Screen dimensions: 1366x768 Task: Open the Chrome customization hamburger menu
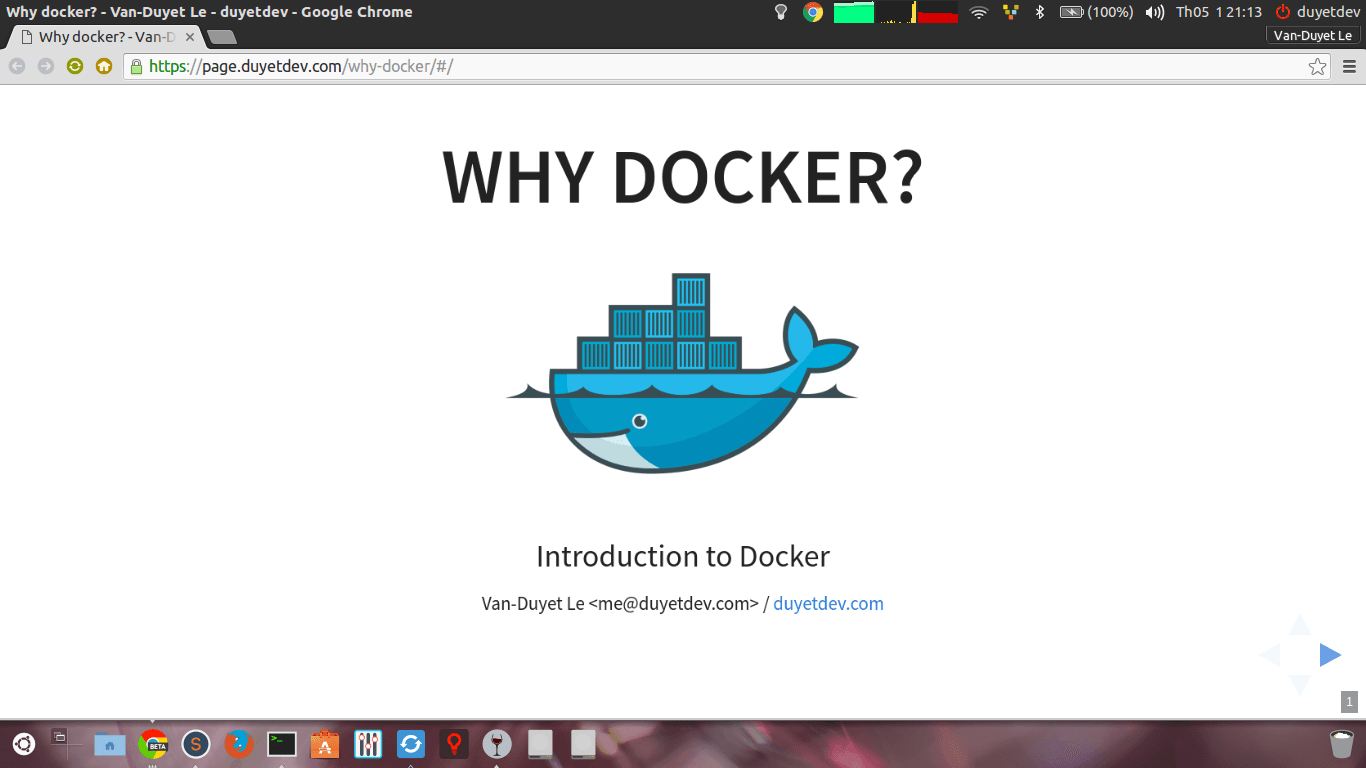click(x=1348, y=66)
